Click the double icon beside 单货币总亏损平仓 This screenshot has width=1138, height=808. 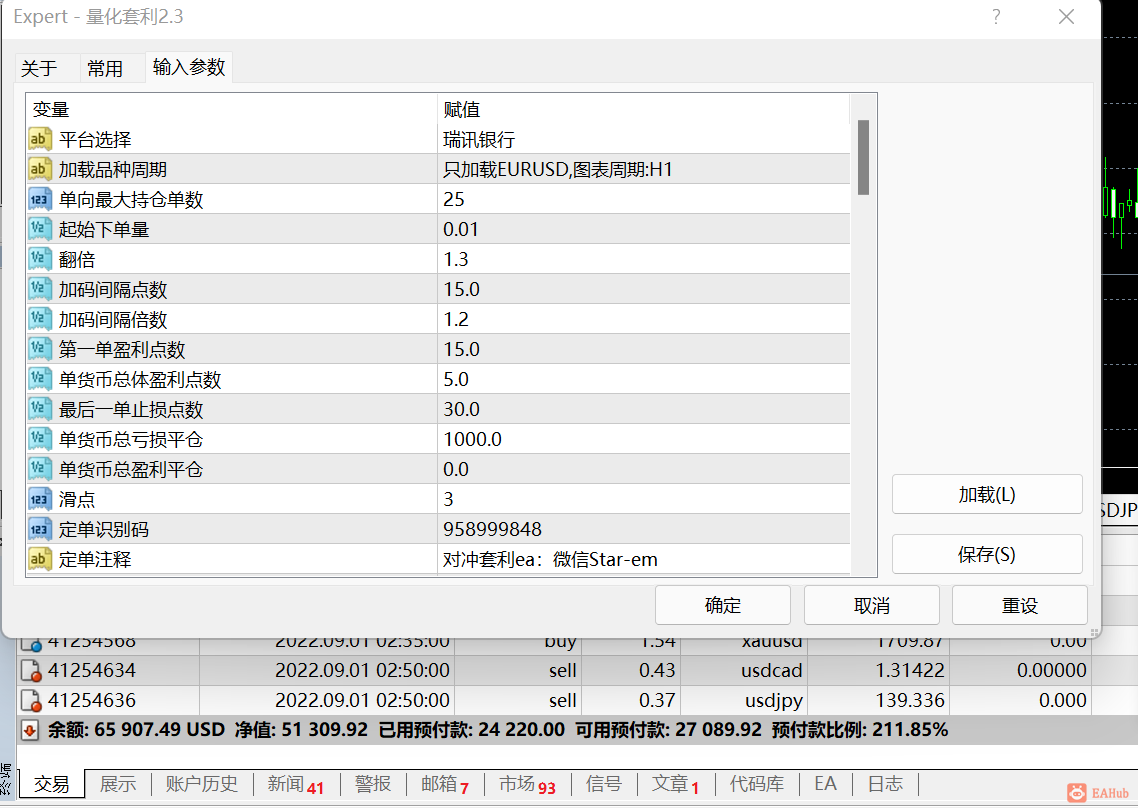pos(40,439)
